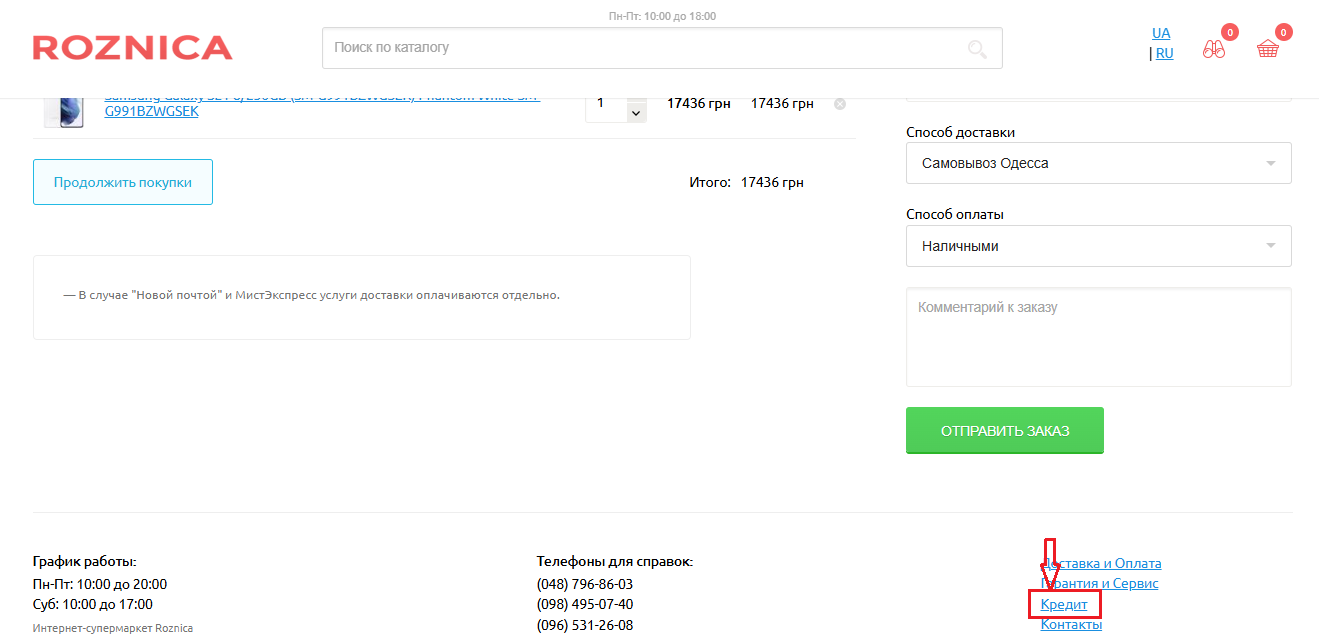Open the delivery method dropdown Самовывоз Одесса
This screenshot has height=639, width=1319.
coord(1098,163)
